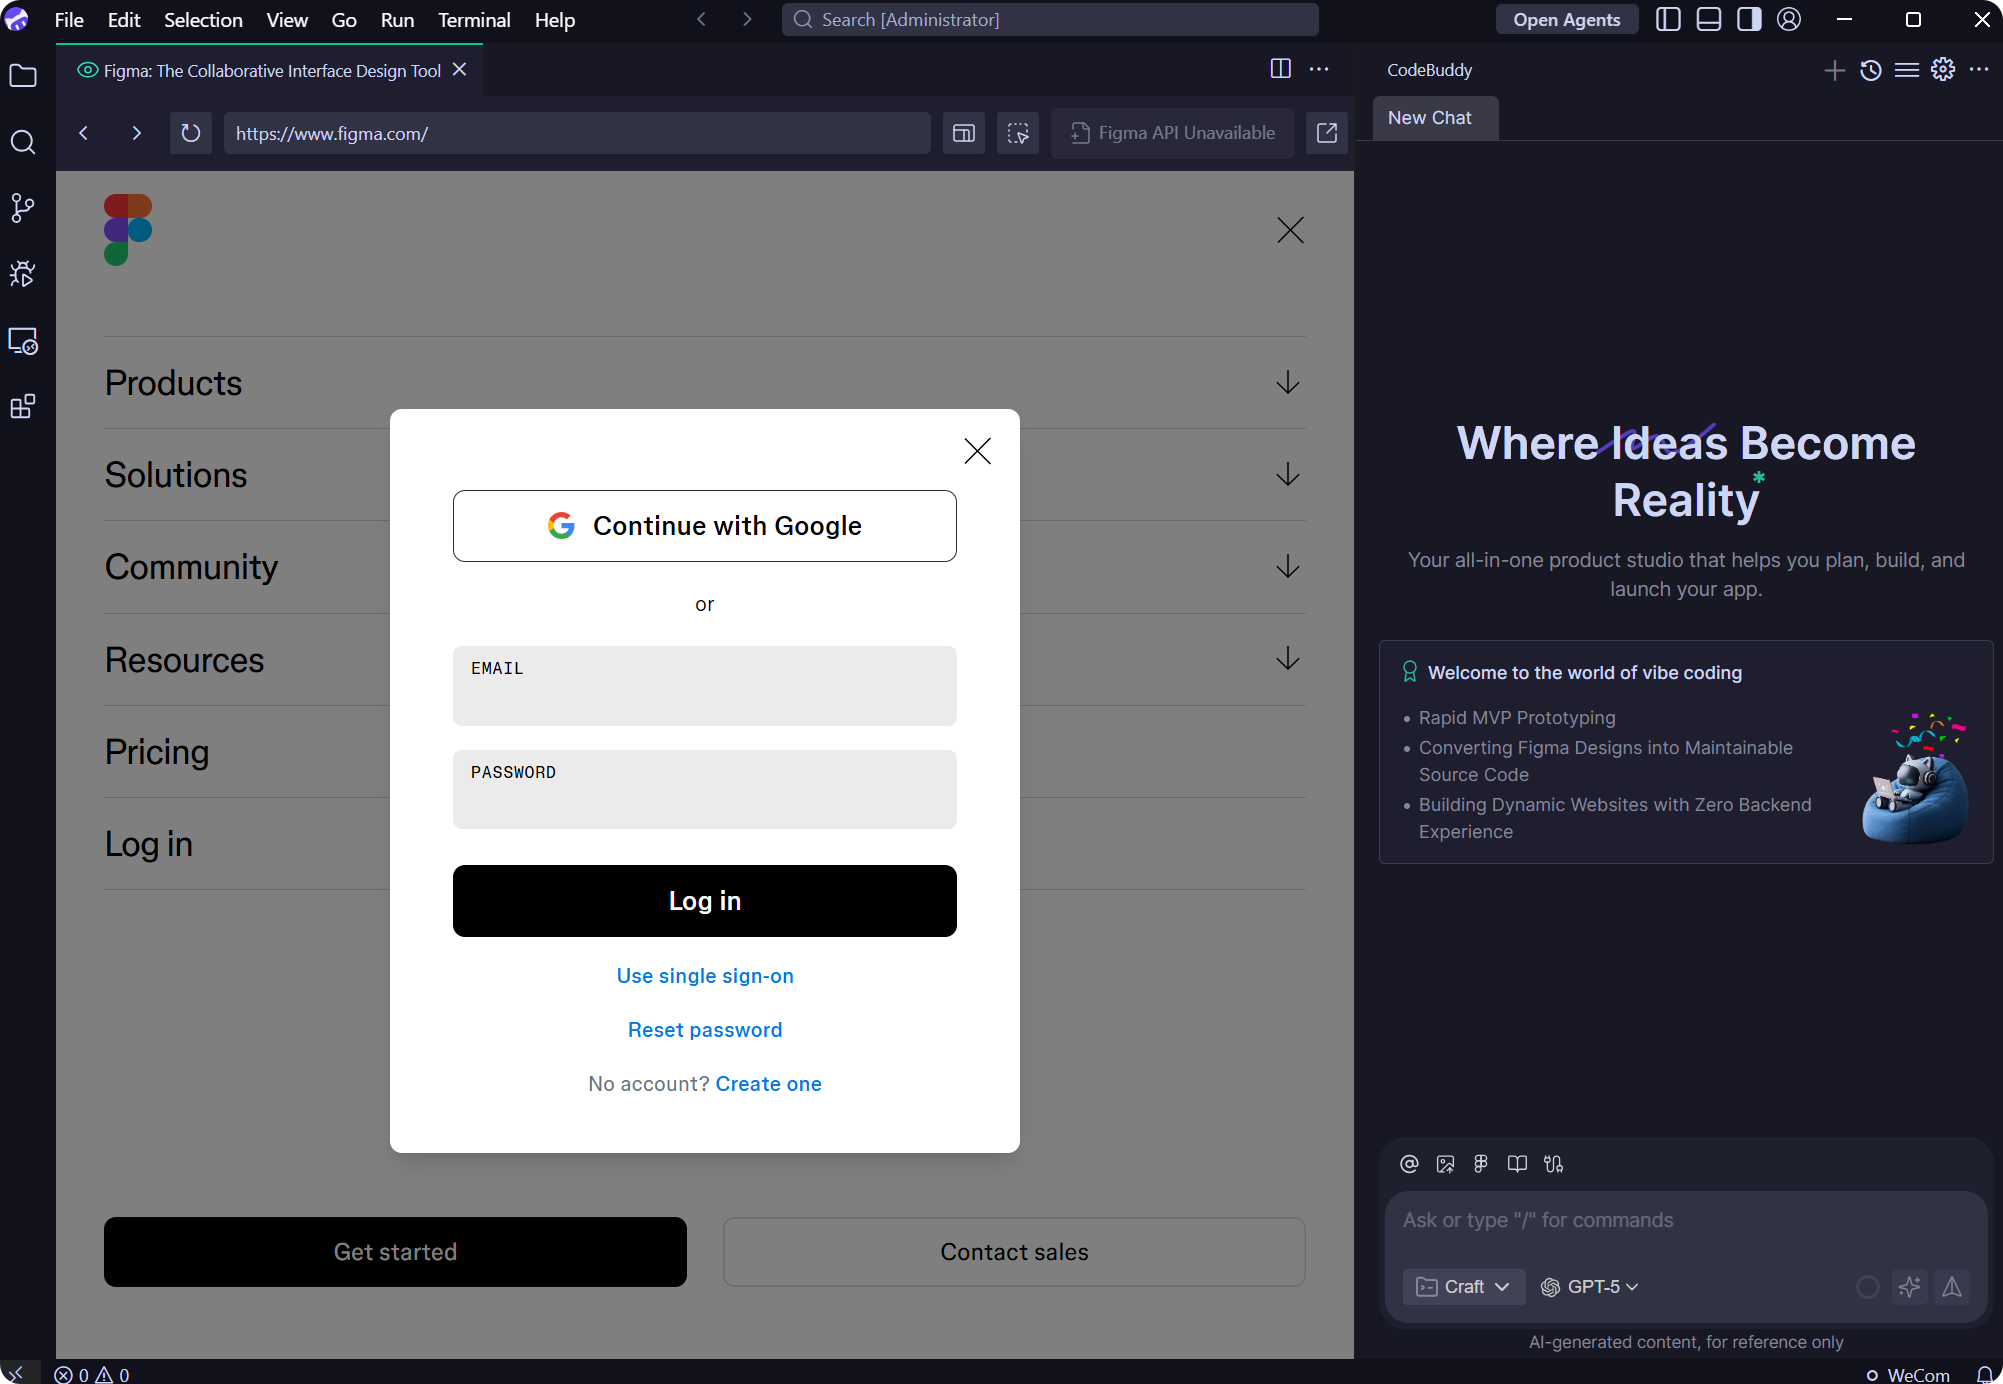2003x1384 pixels.
Task: Click the Contact sales button
Action: click(x=1014, y=1252)
